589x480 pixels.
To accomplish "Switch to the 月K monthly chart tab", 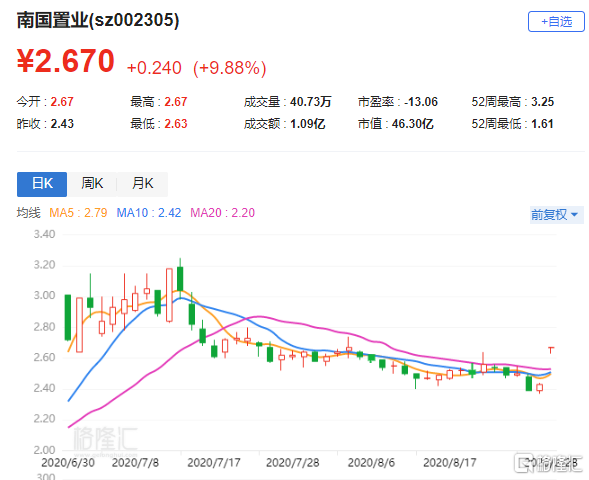I will pos(142,184).
